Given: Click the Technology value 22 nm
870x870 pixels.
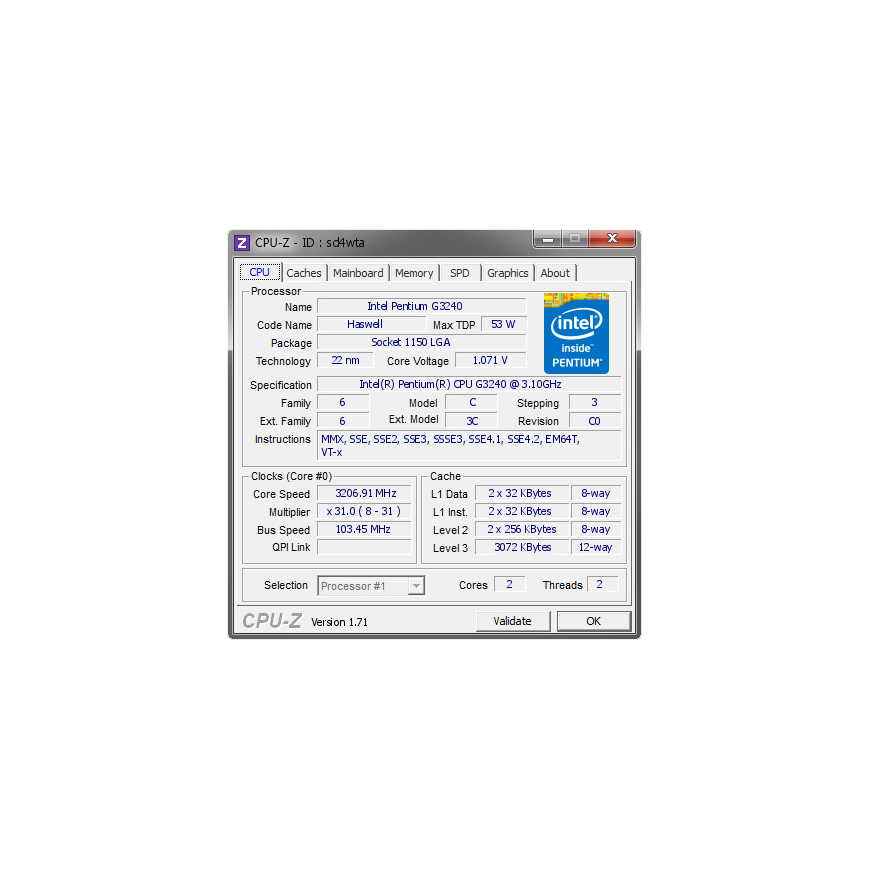Looking at the screenshot, I should (345, 360).
